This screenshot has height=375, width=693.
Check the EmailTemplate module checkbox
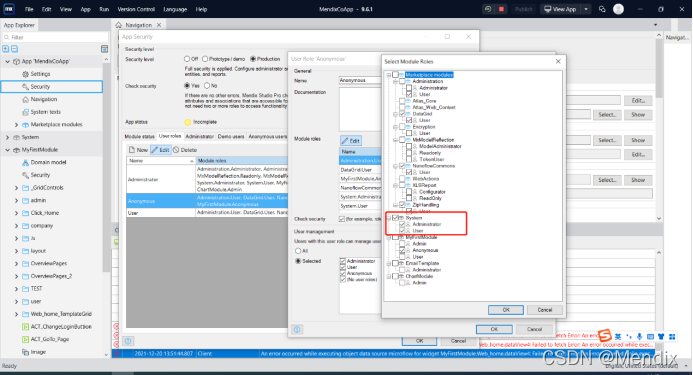click(x=396, y=263)
